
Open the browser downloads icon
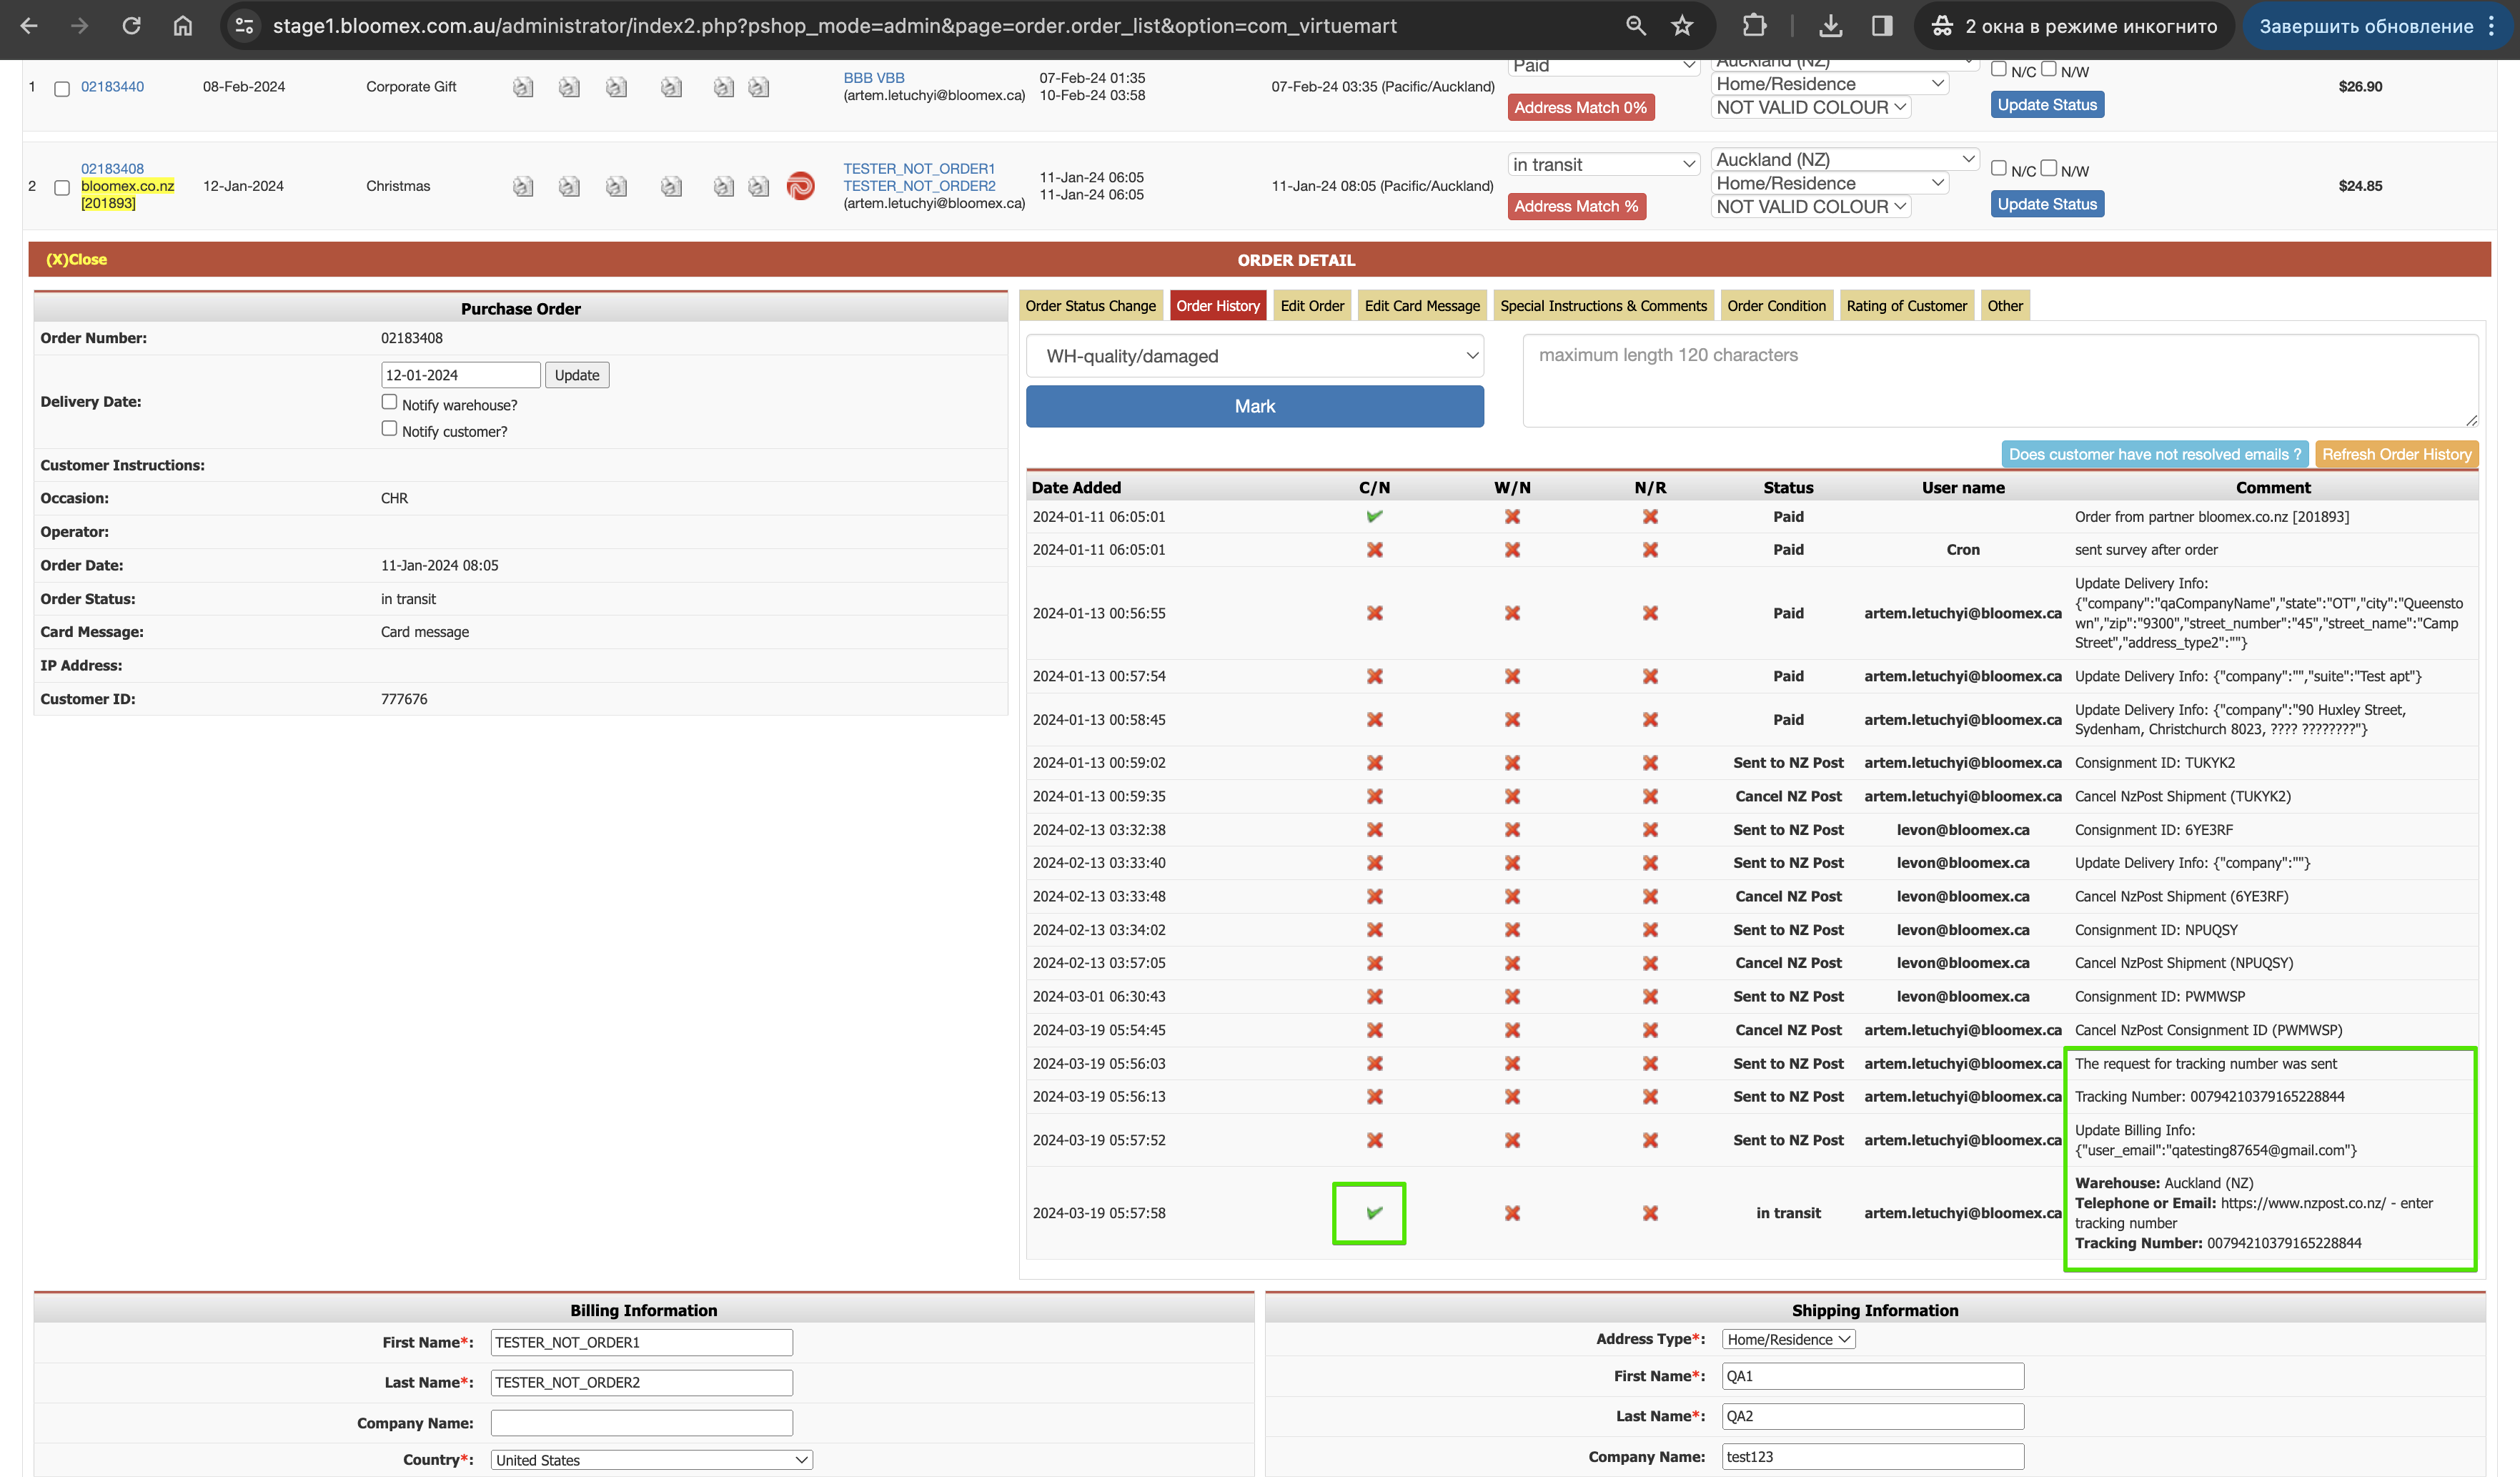1830,26
